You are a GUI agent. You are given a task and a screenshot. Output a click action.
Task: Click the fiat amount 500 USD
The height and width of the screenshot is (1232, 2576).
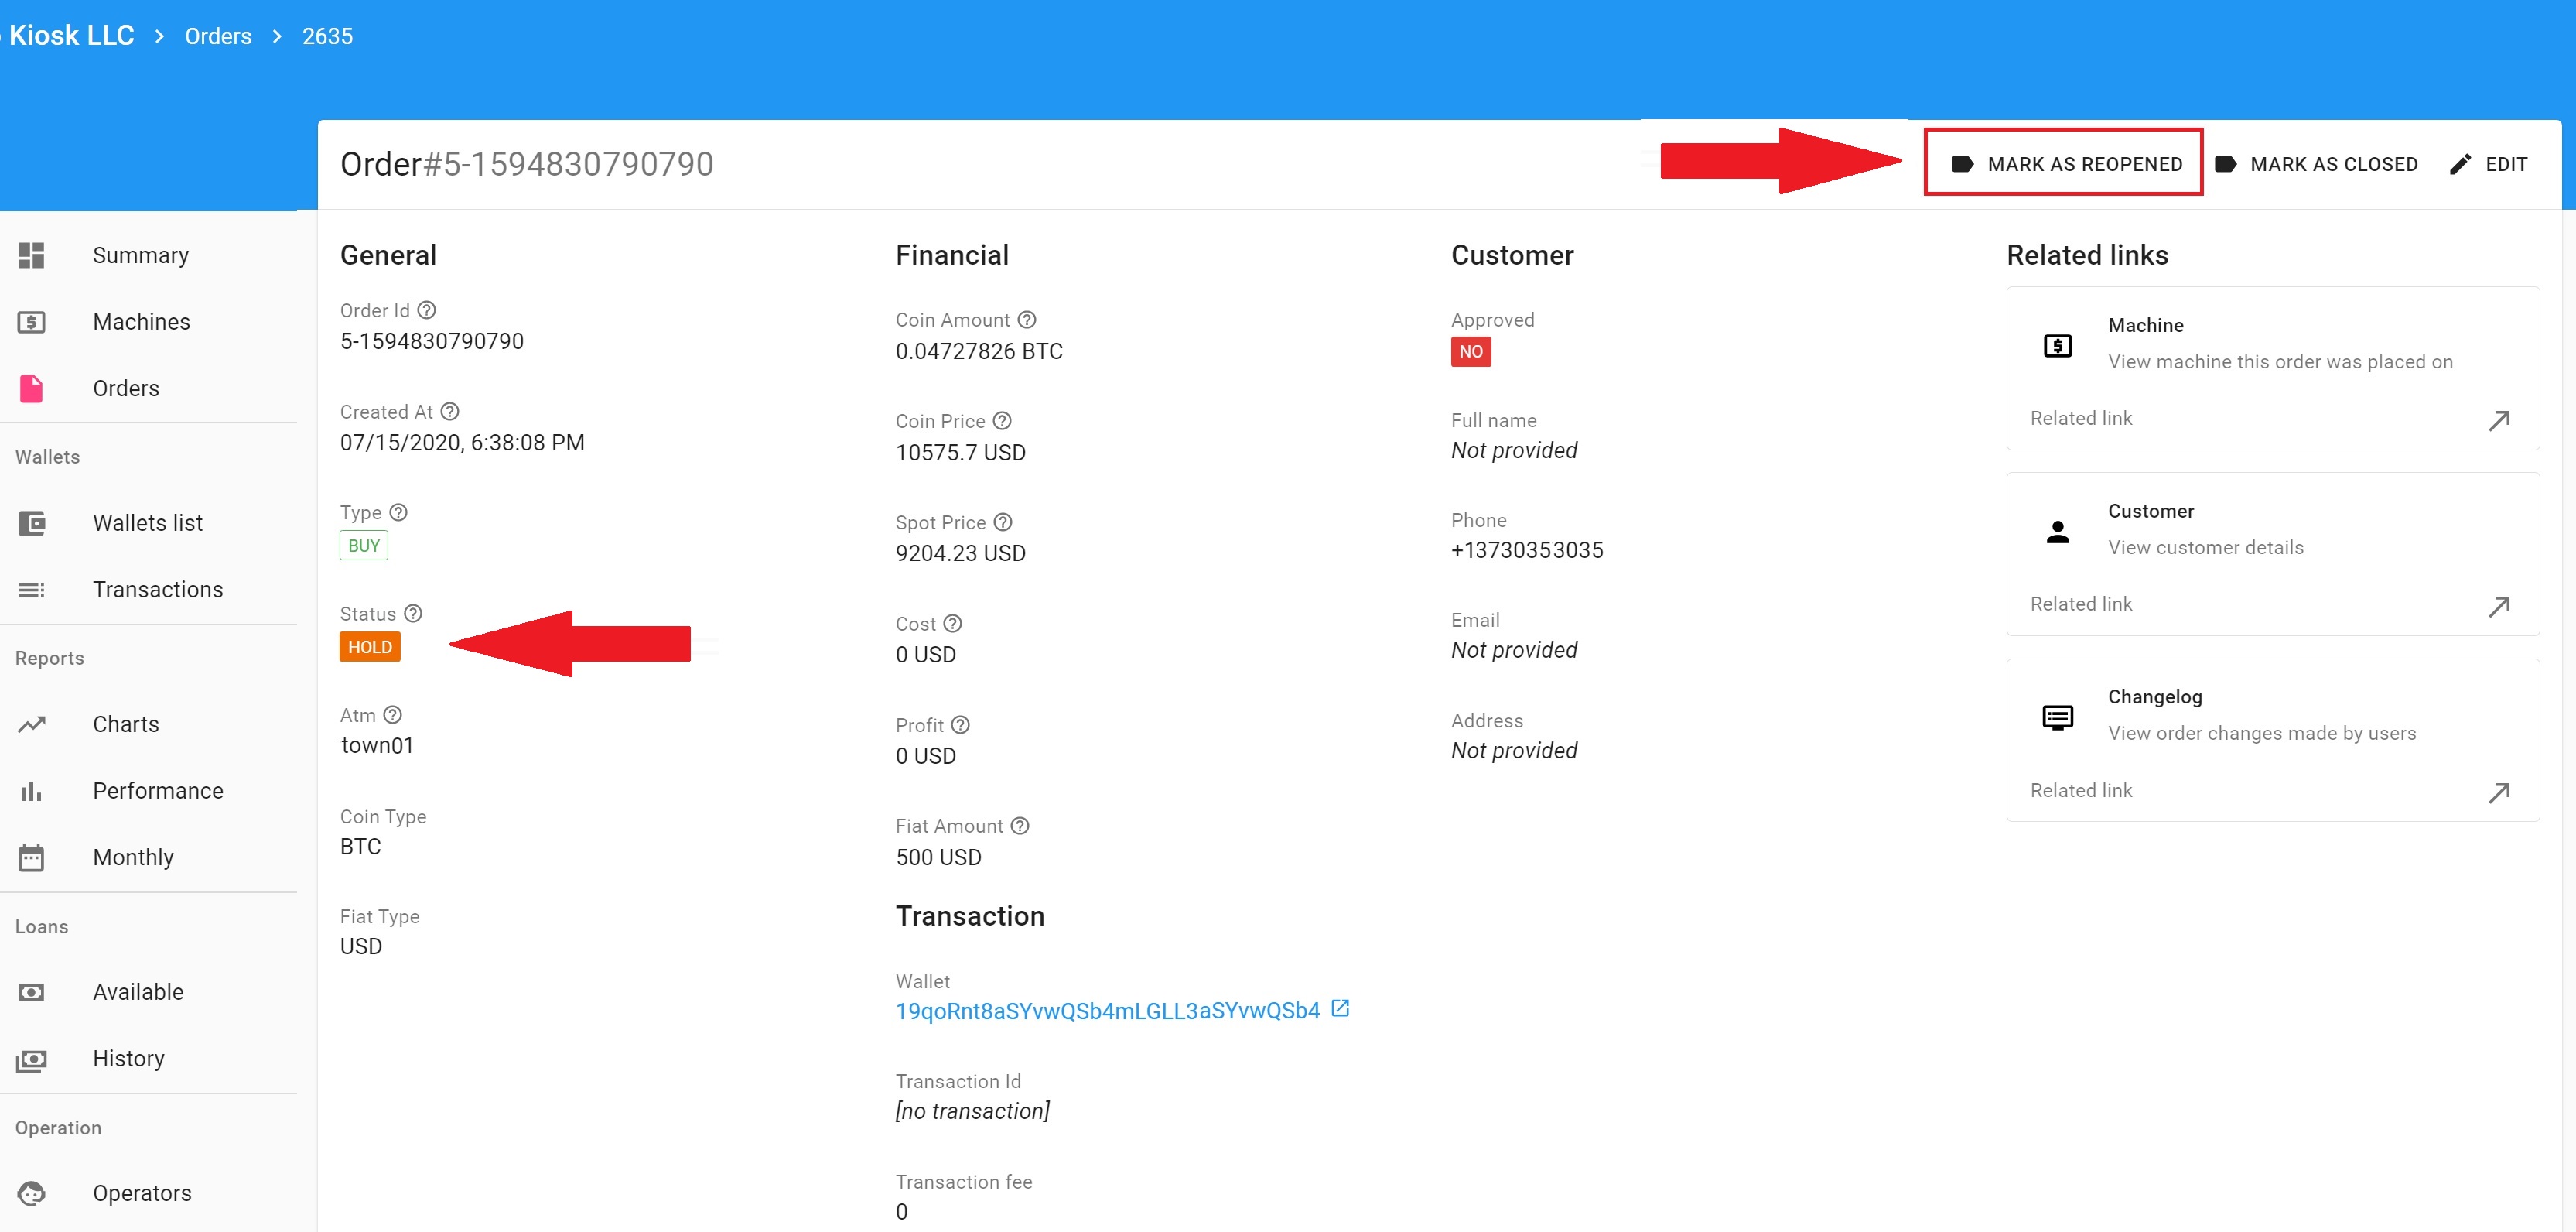point(938,857)
